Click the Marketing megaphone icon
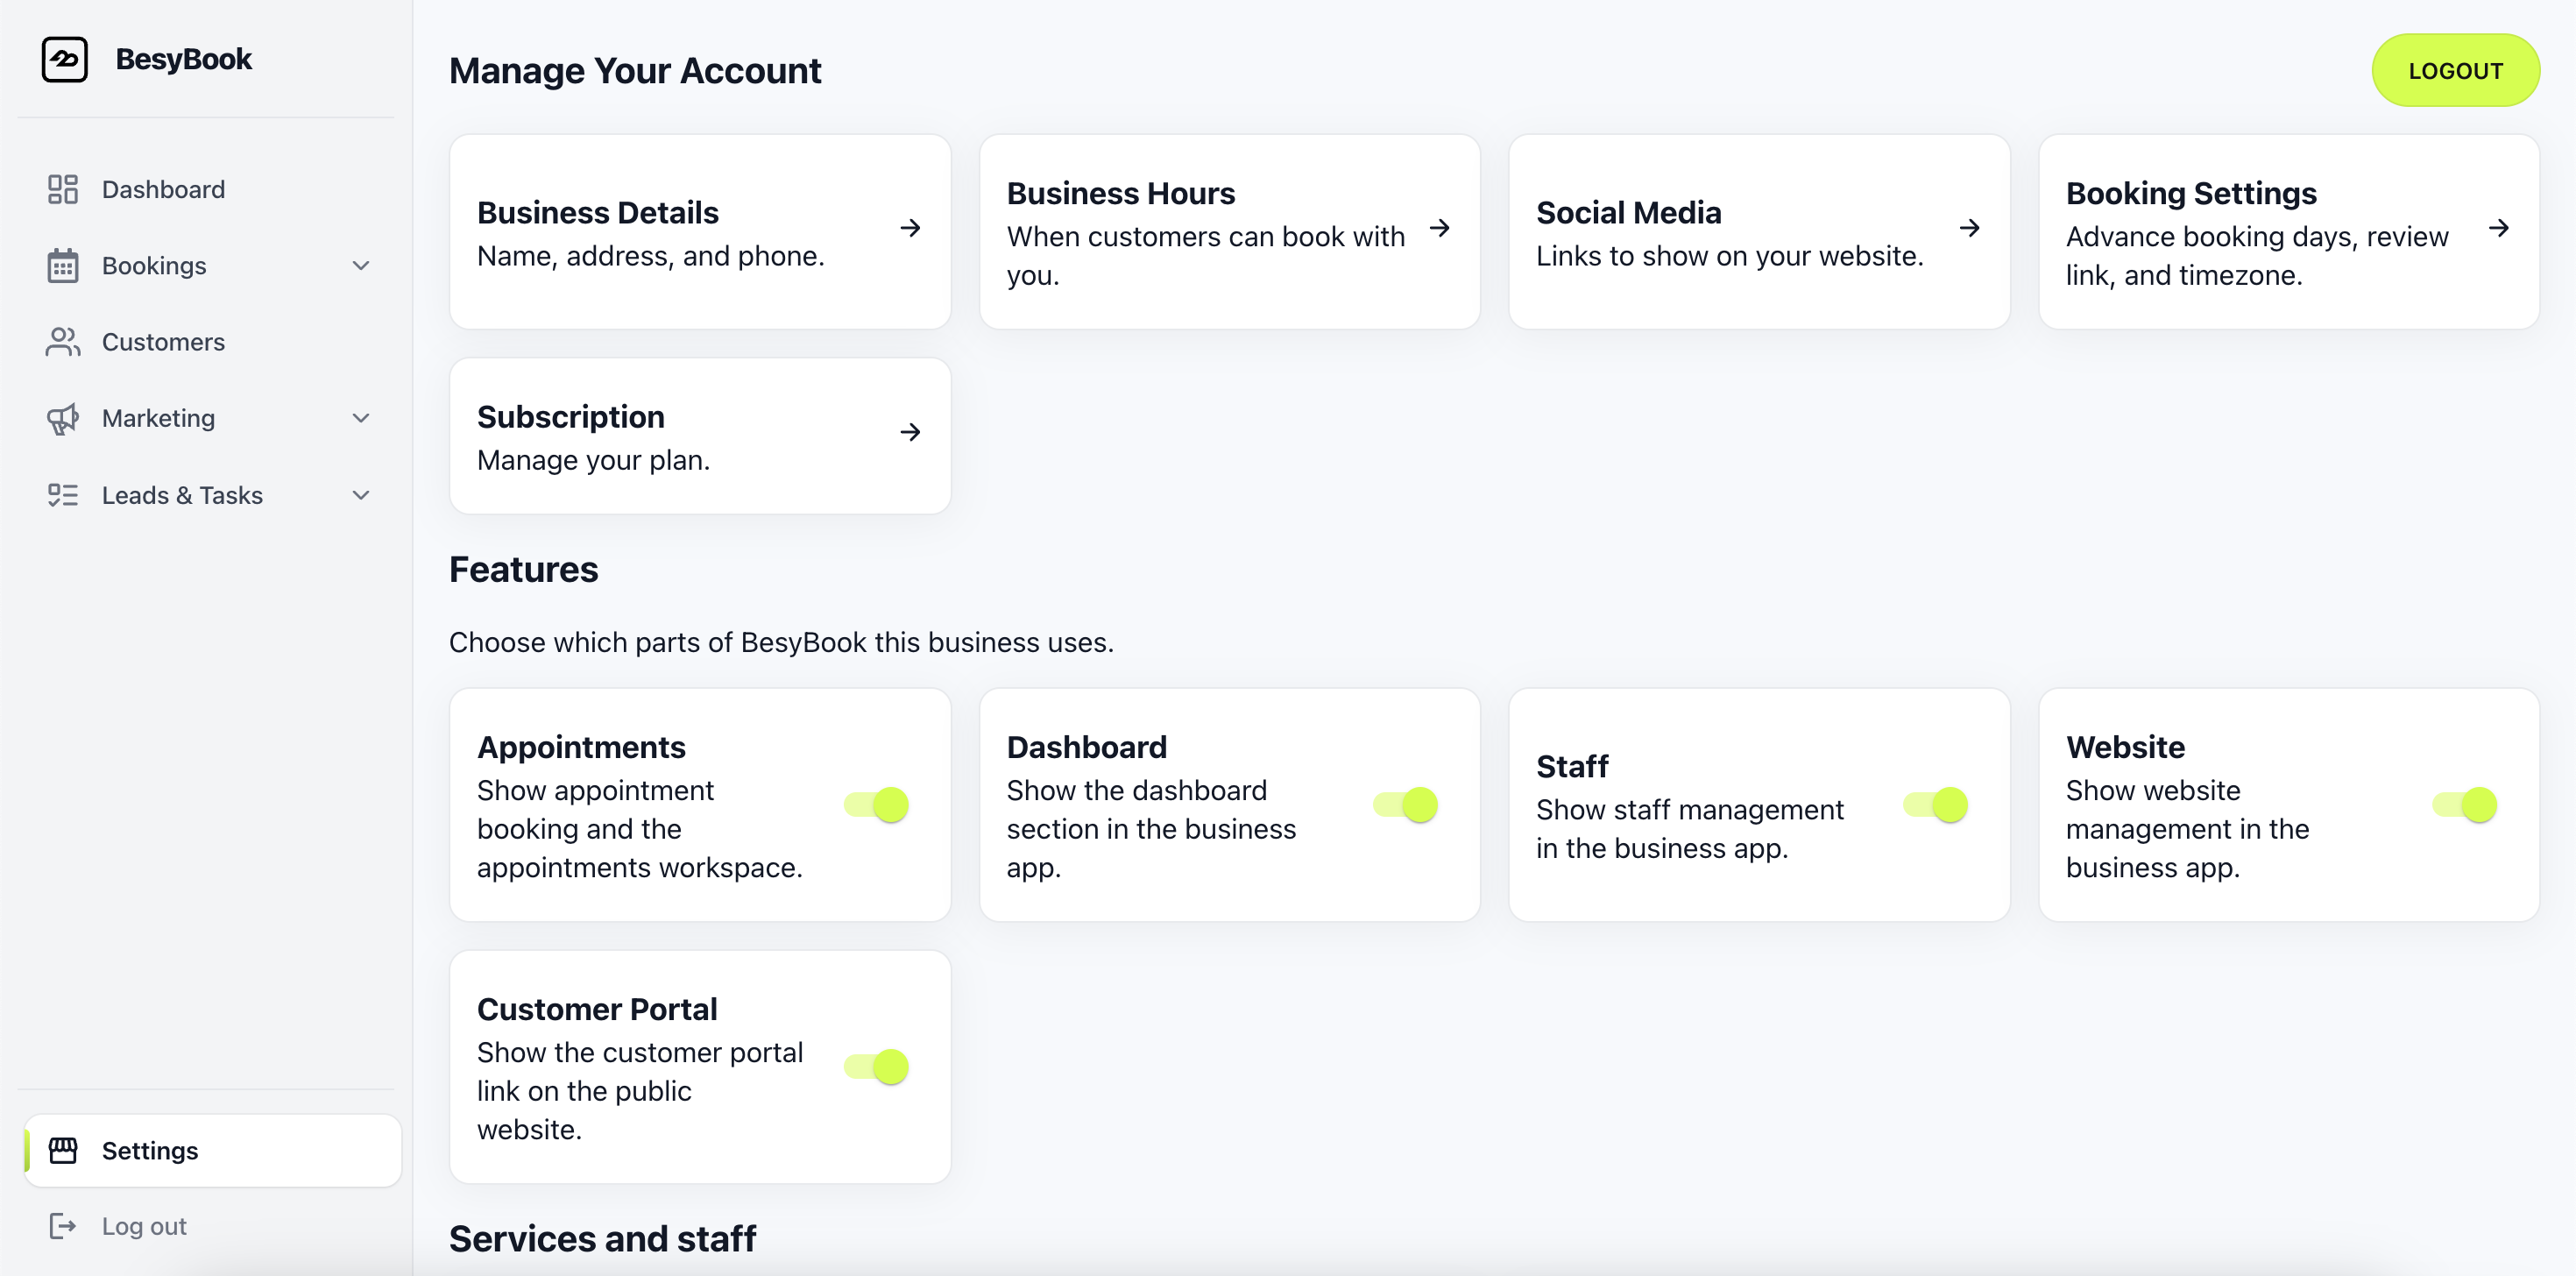Image resolution: width=2576 pixels, height=1276 pixels. pyautogui.click(x=63, y=418)
